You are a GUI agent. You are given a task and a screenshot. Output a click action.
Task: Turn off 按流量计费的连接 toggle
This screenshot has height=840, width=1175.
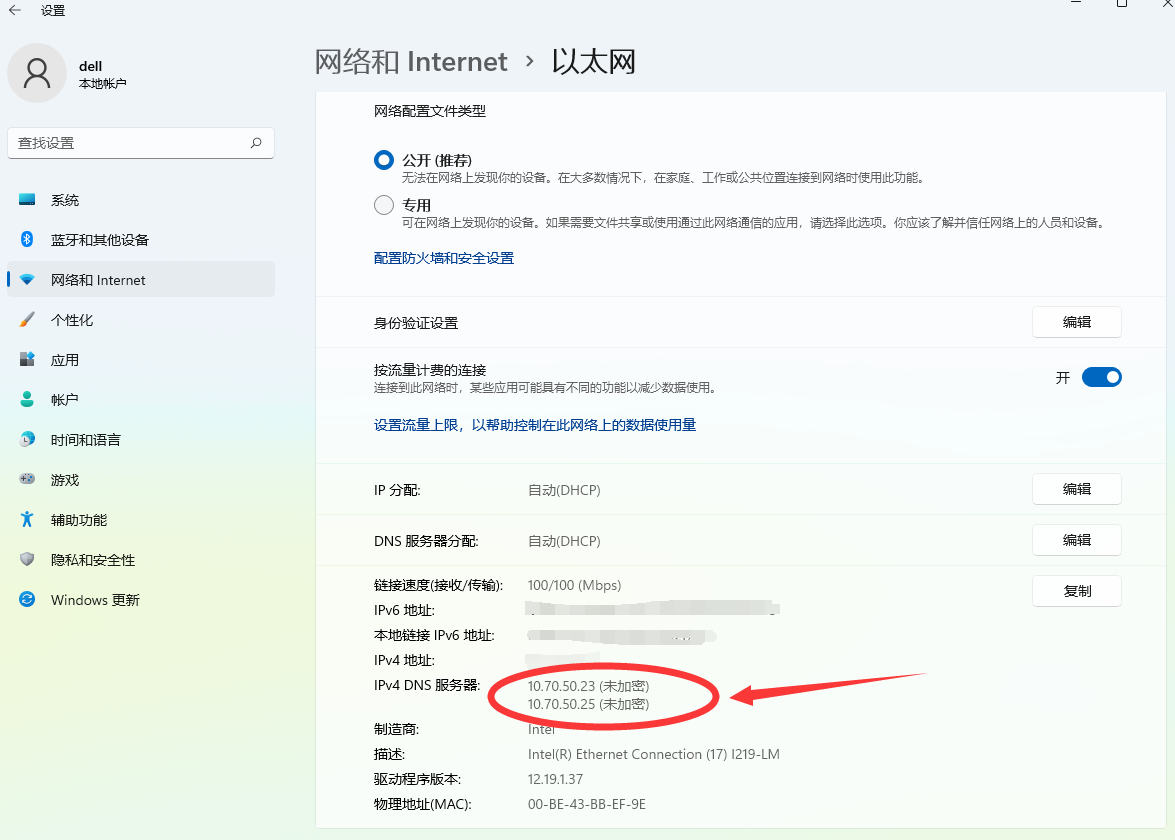(1101, 377)
